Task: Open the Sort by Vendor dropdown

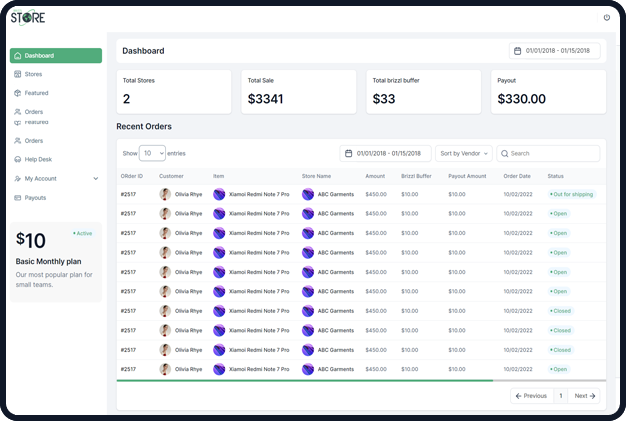Action: 463,154
